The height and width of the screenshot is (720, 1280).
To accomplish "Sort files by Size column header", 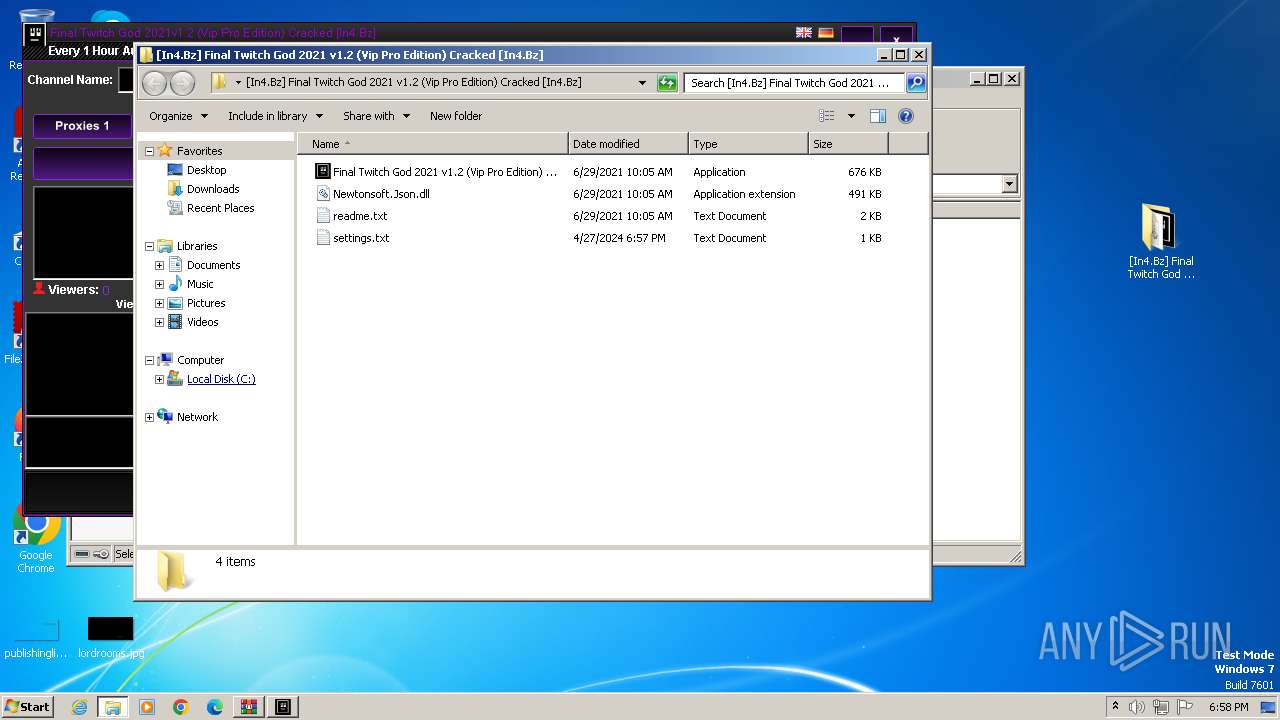I will (848, 144).
